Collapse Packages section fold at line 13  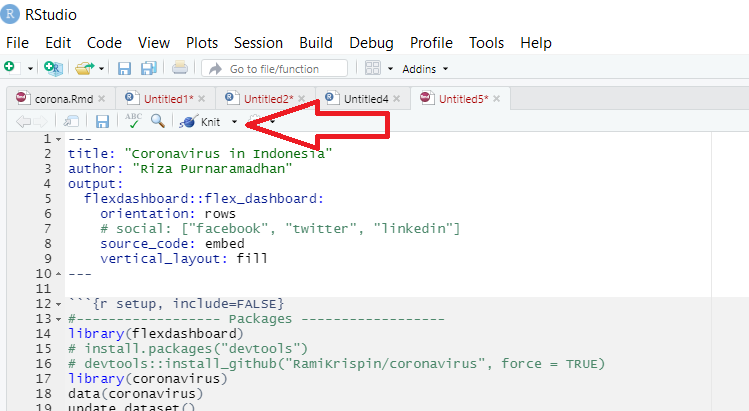coord(59,319)
